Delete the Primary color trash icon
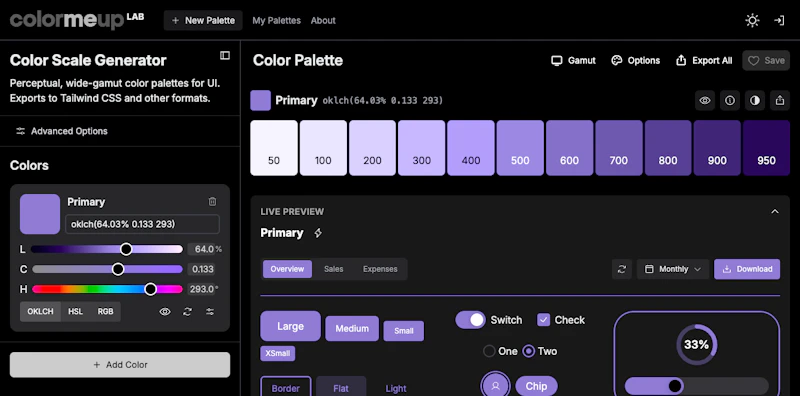Viewport: 800px width, 396px height. (x=212, y=202)
